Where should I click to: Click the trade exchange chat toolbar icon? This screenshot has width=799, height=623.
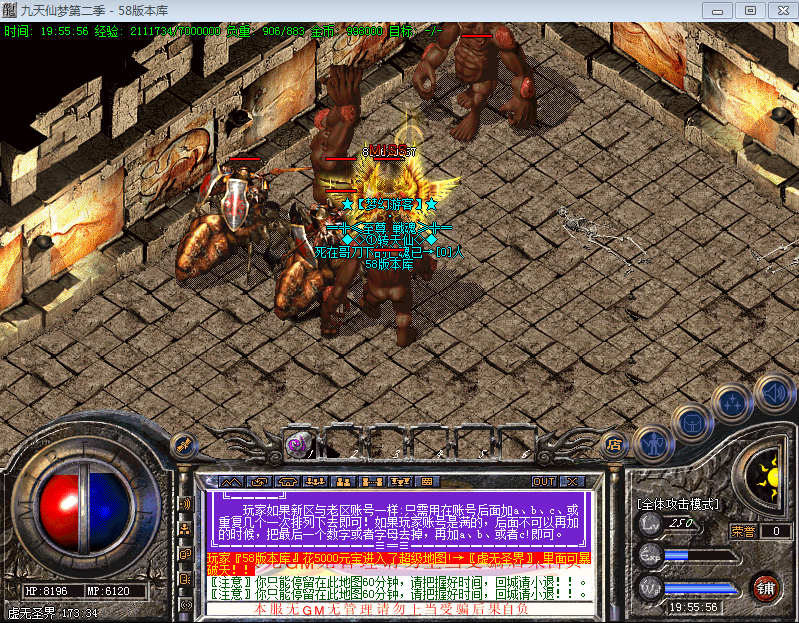259,481
